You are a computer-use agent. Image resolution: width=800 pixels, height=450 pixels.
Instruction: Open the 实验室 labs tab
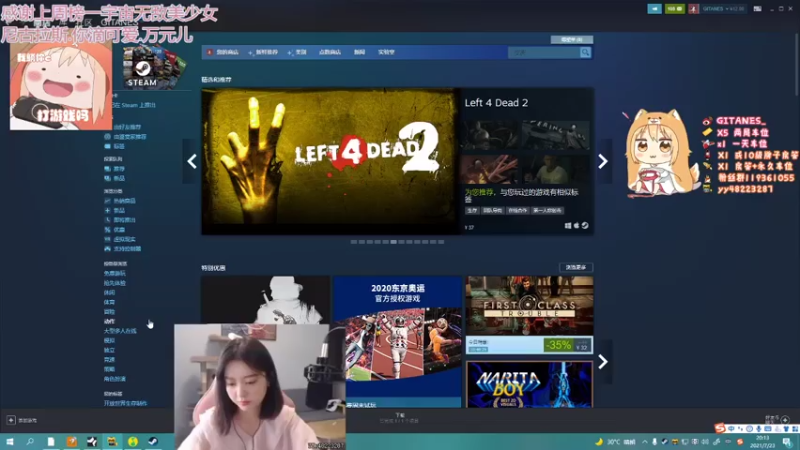coord(386,52)
